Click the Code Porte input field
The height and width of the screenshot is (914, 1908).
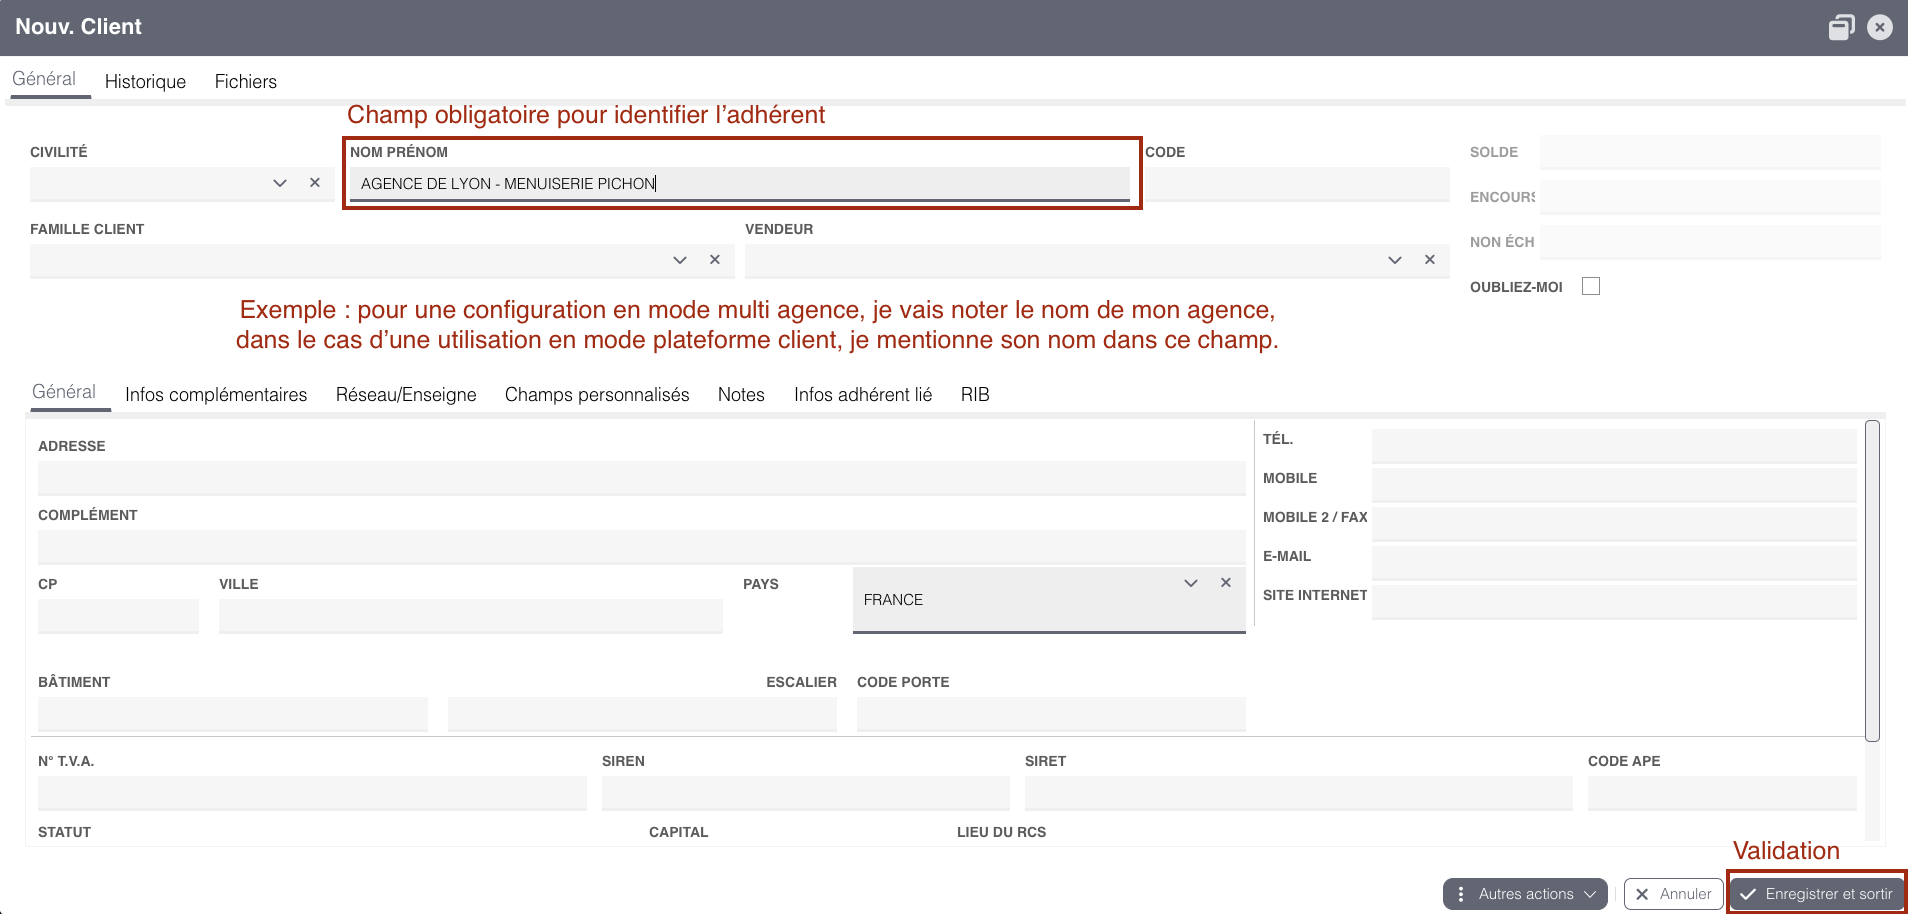pos(1051,714)
